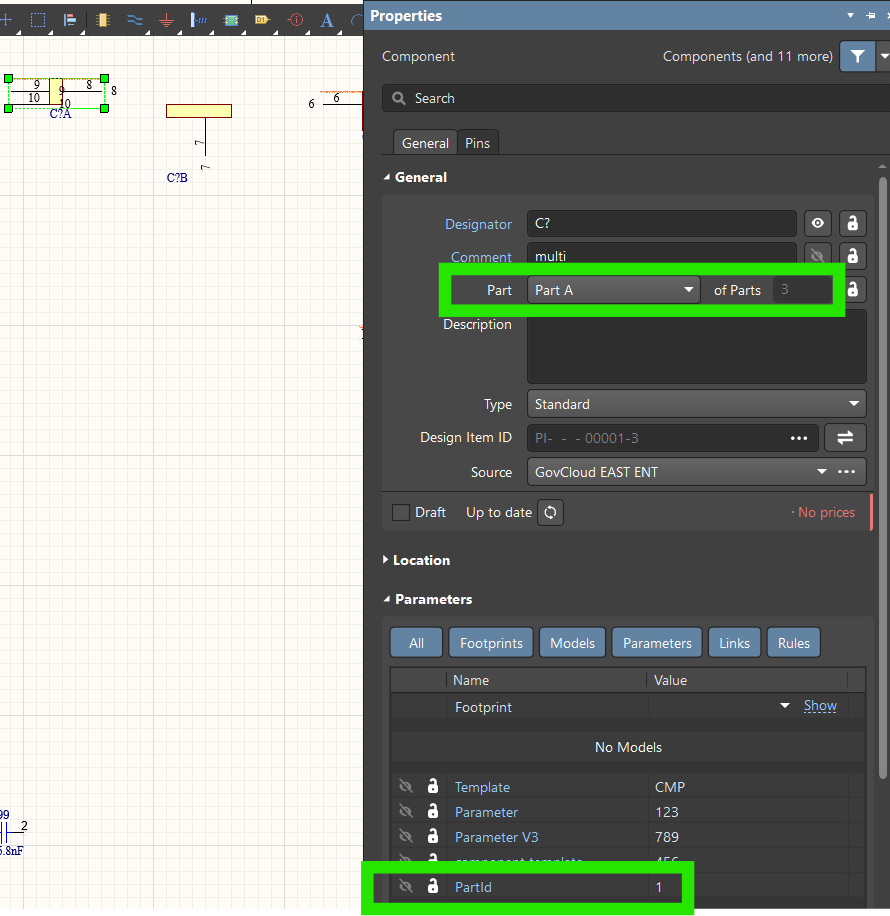Toggle Comment visibility crossed-eye icon
The width and height of the screenshot is (890, 916).
pyautogui.click(x=818, y=256)
